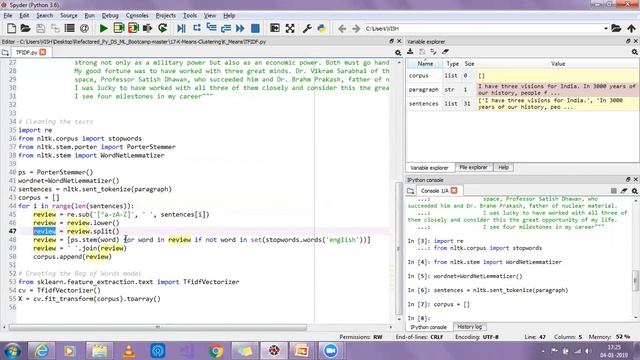Select the sentences variable row
640x360 pixels.
pyautogui.click(x=522, y=104)
